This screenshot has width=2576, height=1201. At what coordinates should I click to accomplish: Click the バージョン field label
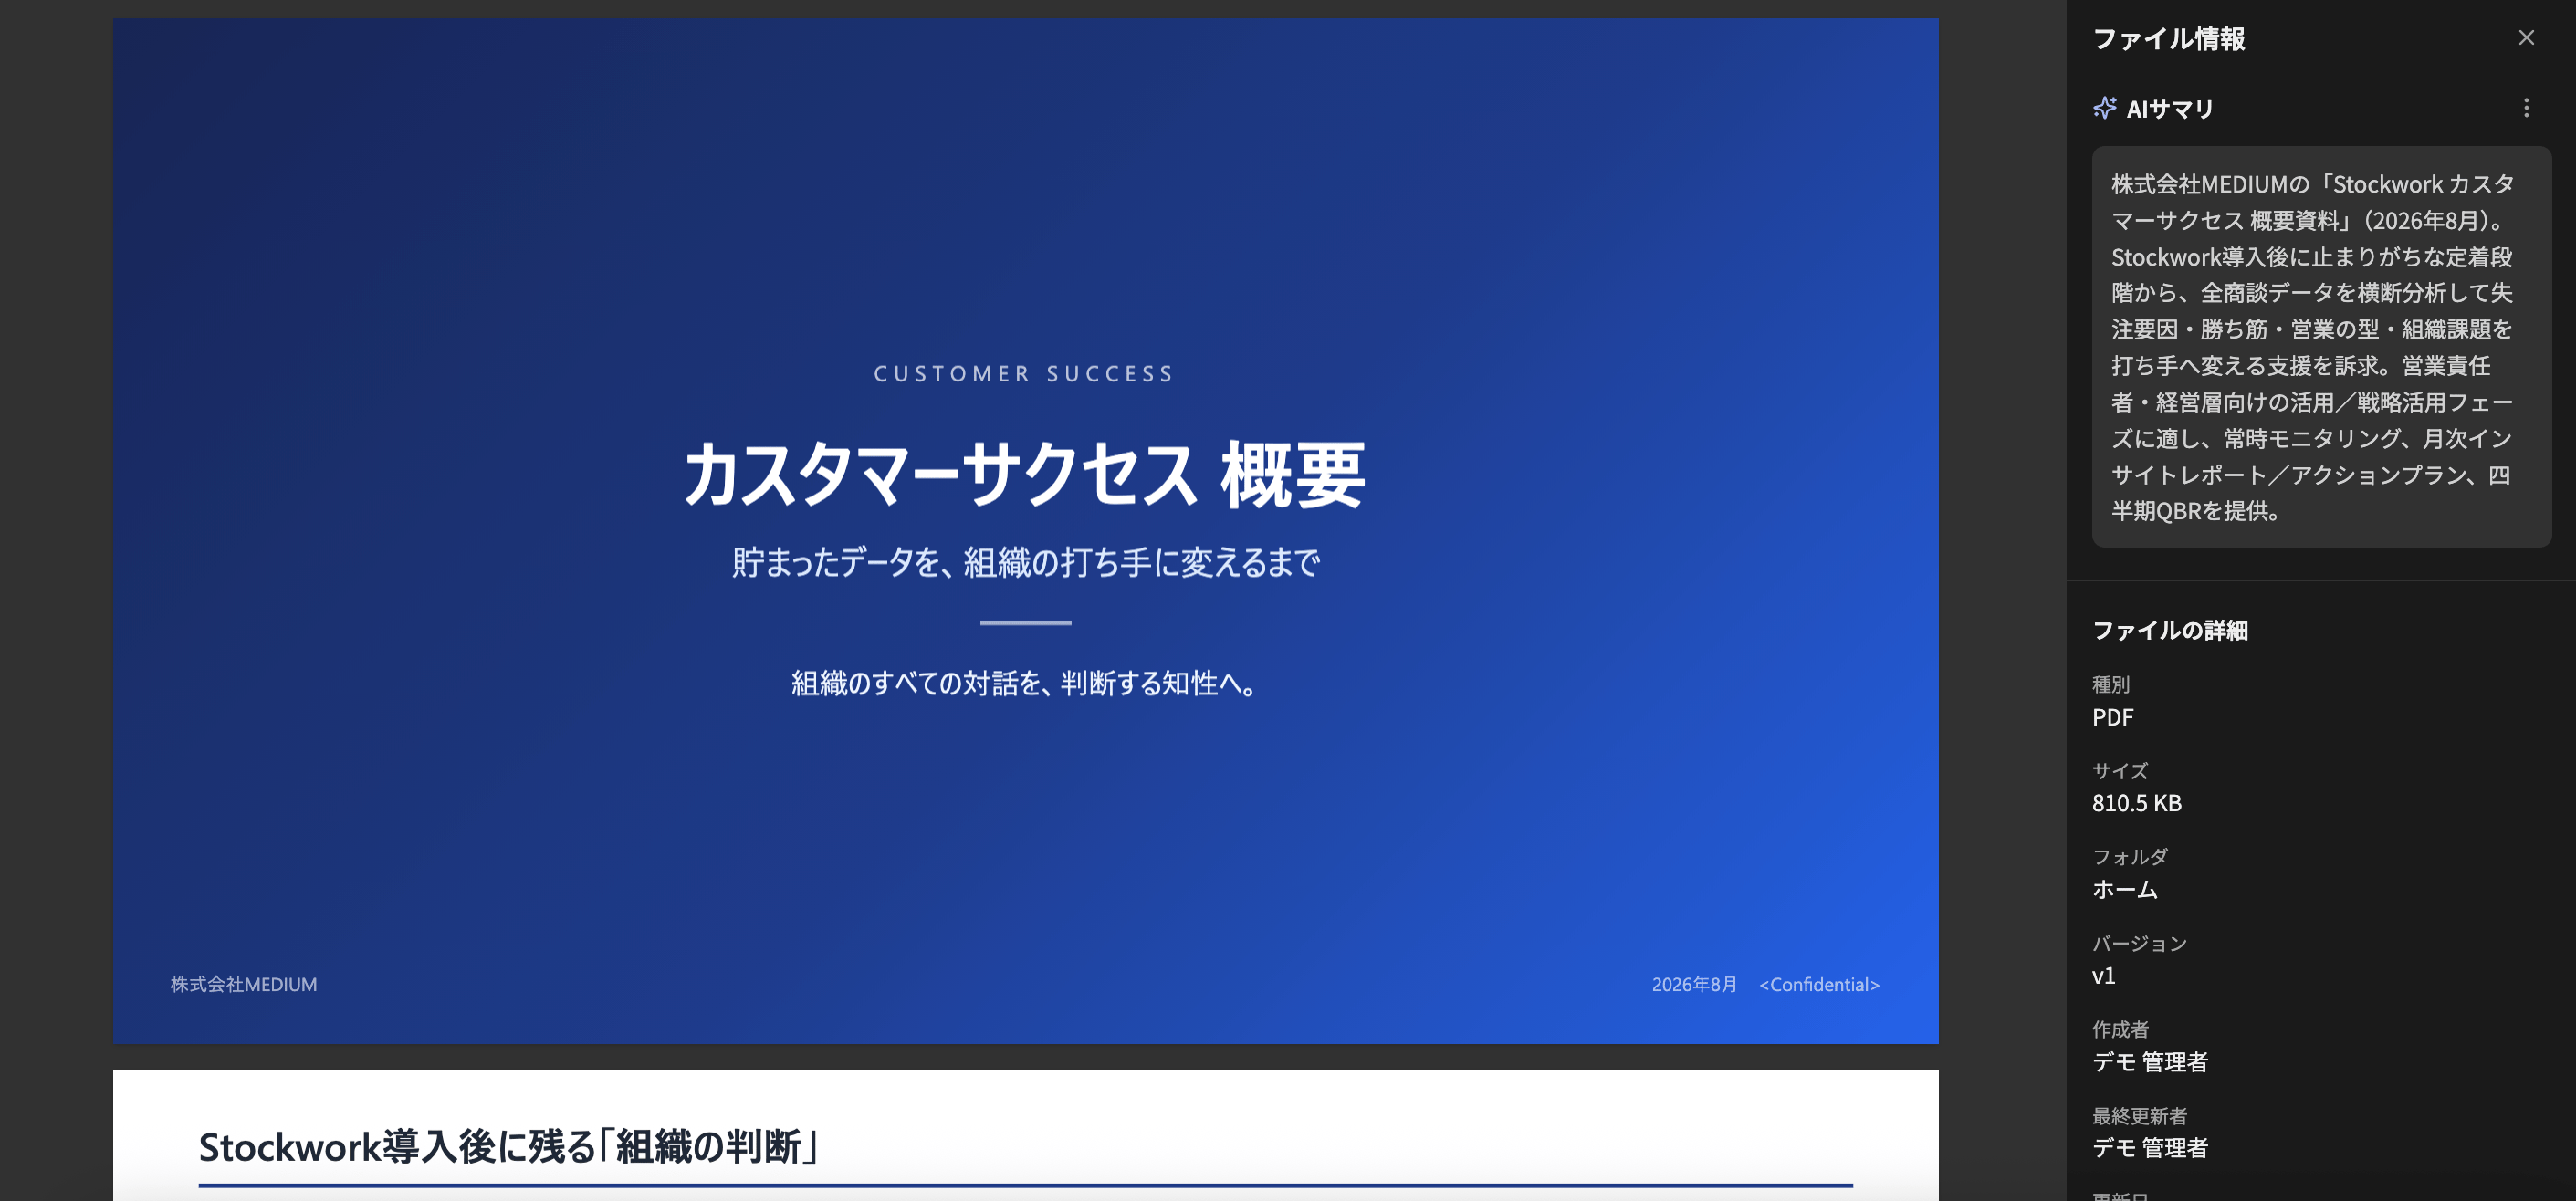pos(2140,944)
